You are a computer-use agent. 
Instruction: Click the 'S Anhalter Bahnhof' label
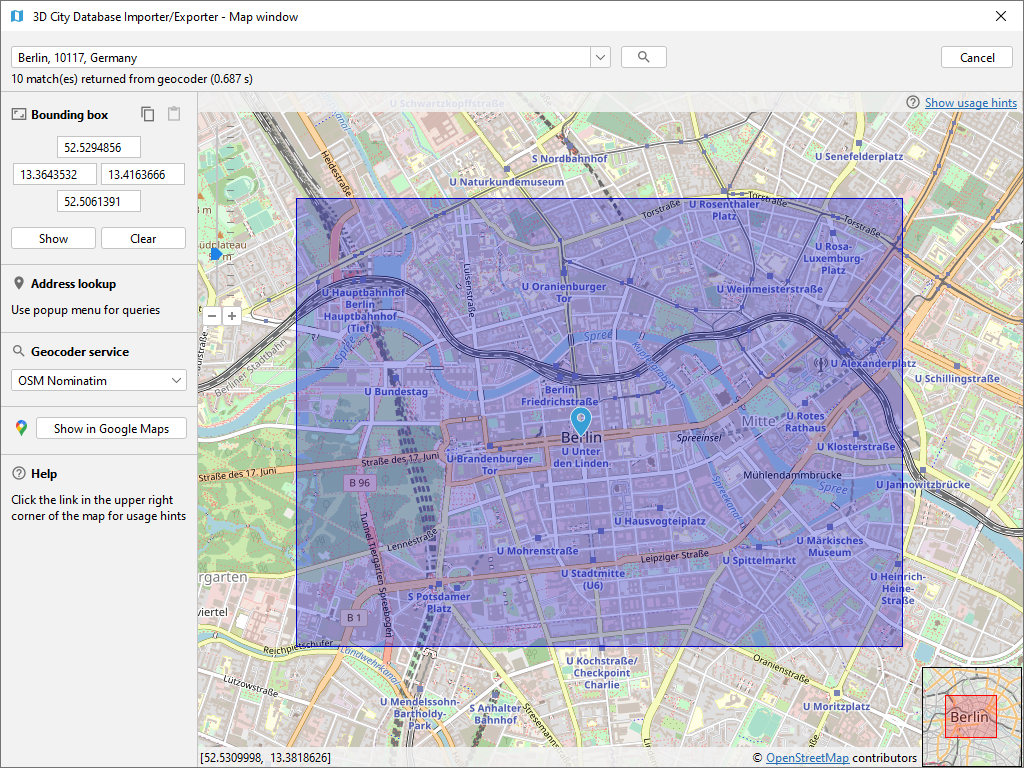coord(495,713)
